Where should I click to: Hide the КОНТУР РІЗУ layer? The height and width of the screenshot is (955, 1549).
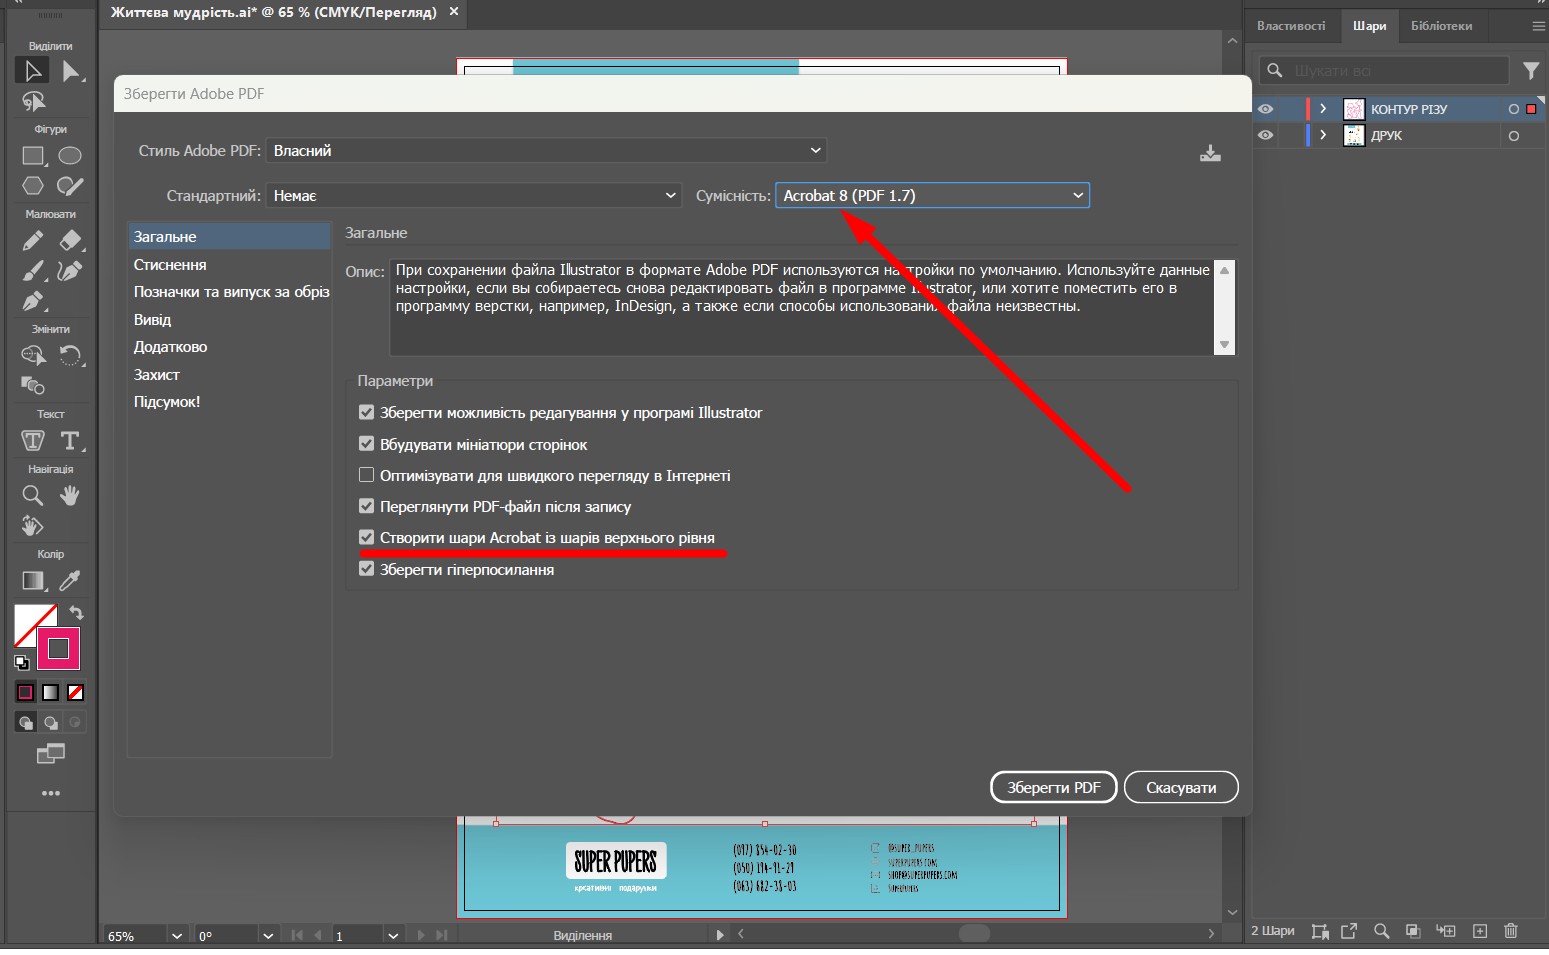pos(1266,109)
